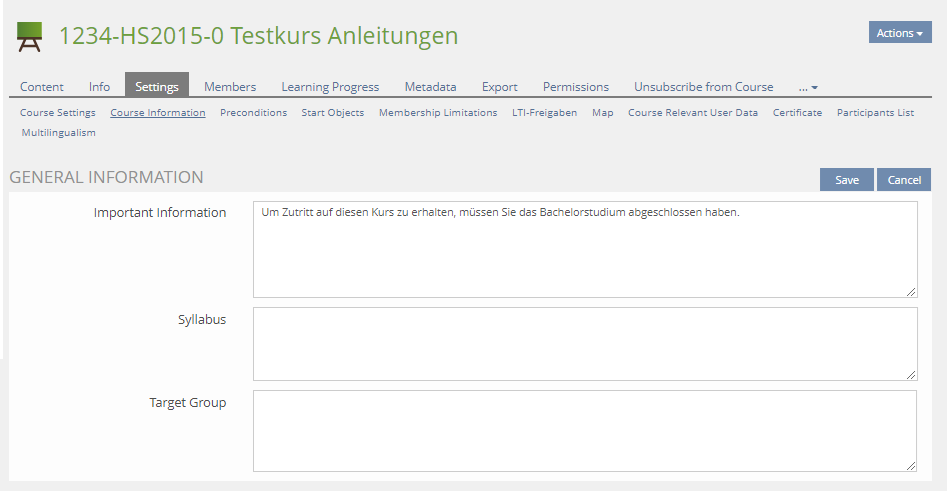Open the Learning Progress tab
The image size is (947, 491).
point(330,87)
